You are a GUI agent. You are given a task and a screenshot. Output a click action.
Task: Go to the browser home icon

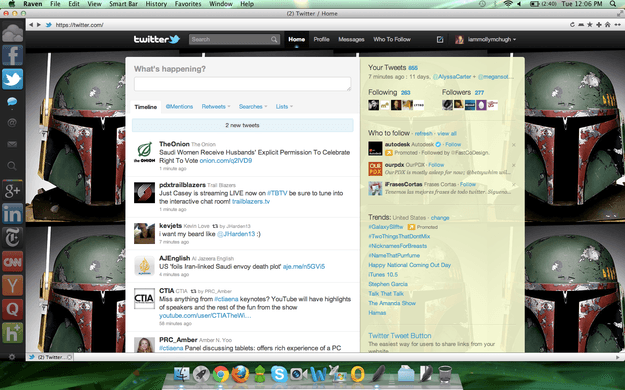(x=607, y=25)
